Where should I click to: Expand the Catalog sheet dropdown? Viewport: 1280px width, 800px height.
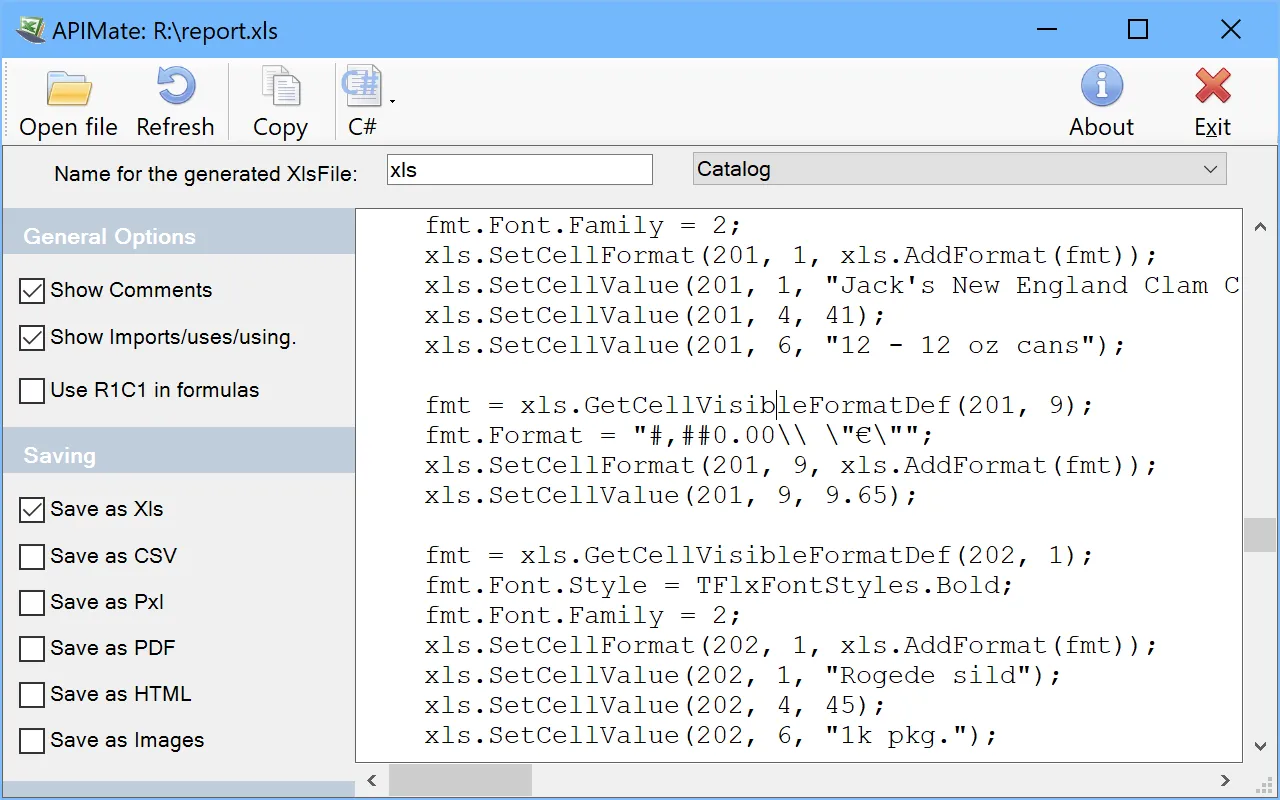[1210, 170]
